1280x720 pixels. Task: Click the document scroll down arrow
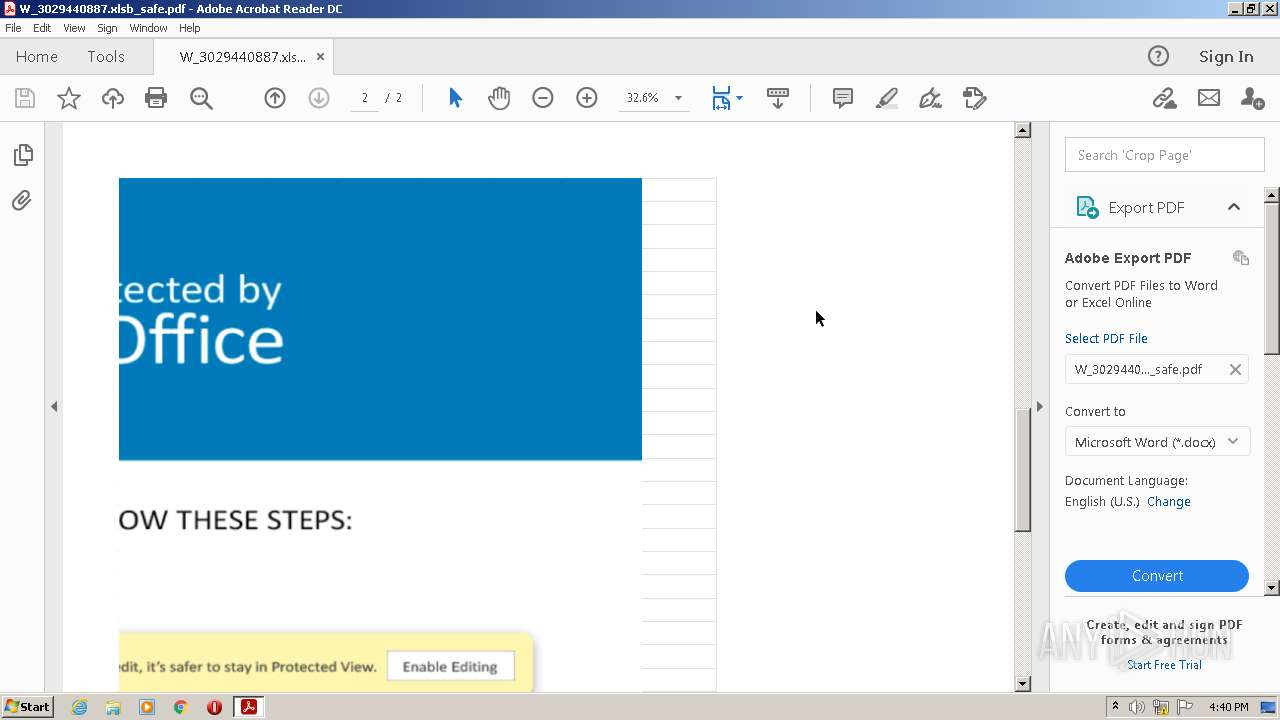click(1022, 684)
